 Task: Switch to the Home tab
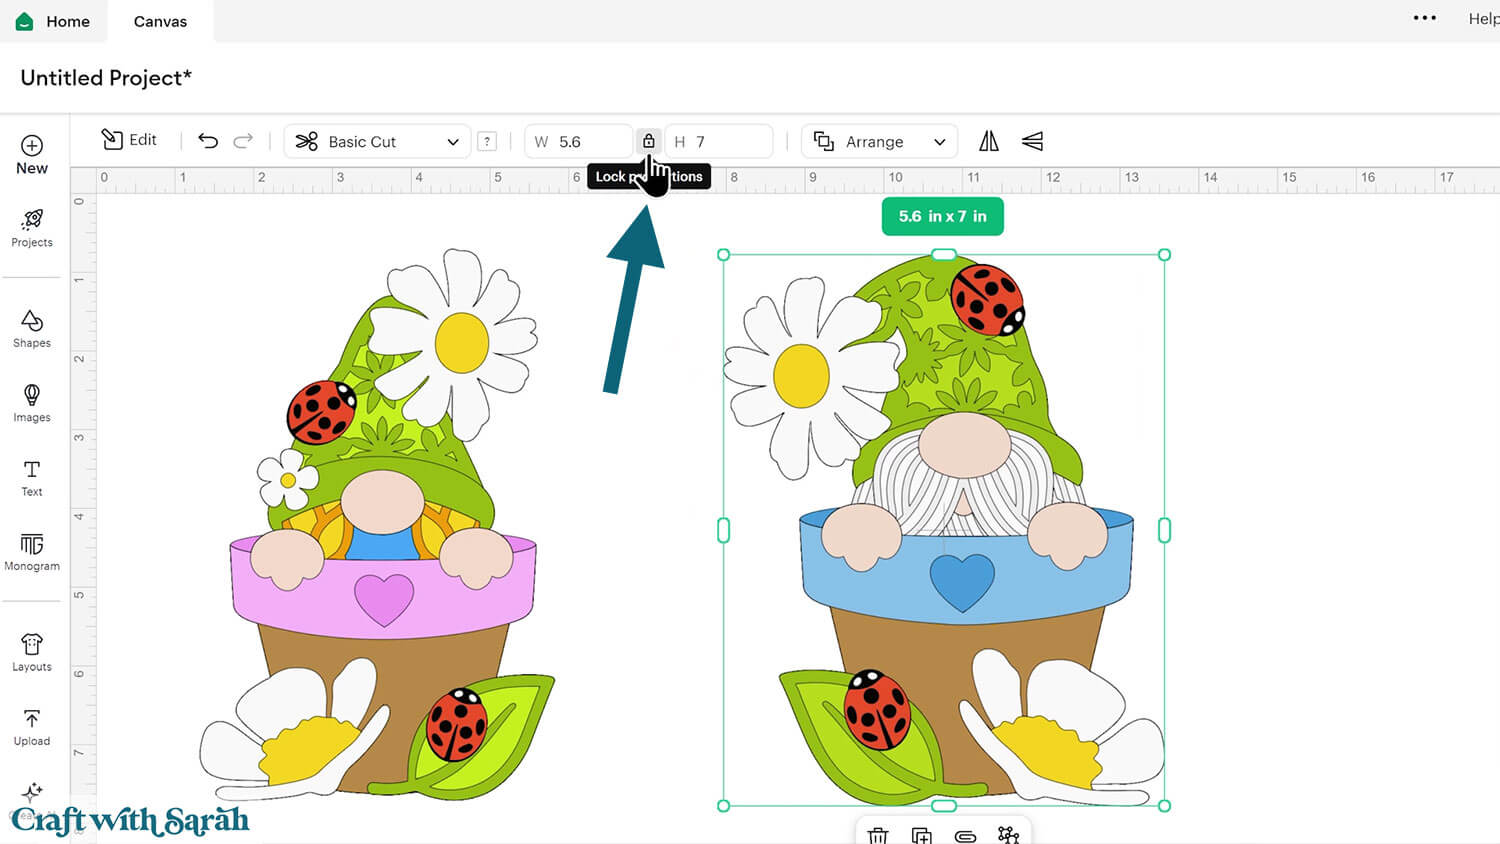[54, 21]
